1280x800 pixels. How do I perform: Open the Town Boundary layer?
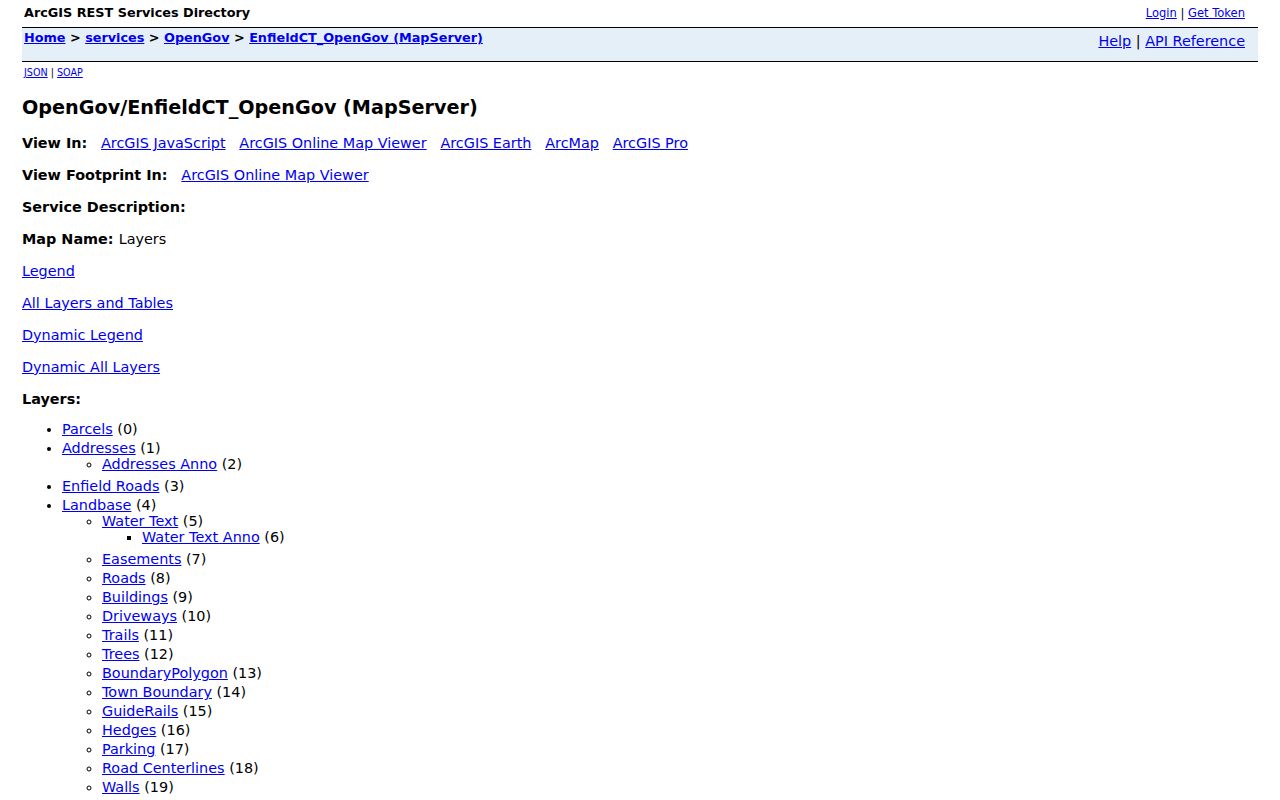coord(157,692)
